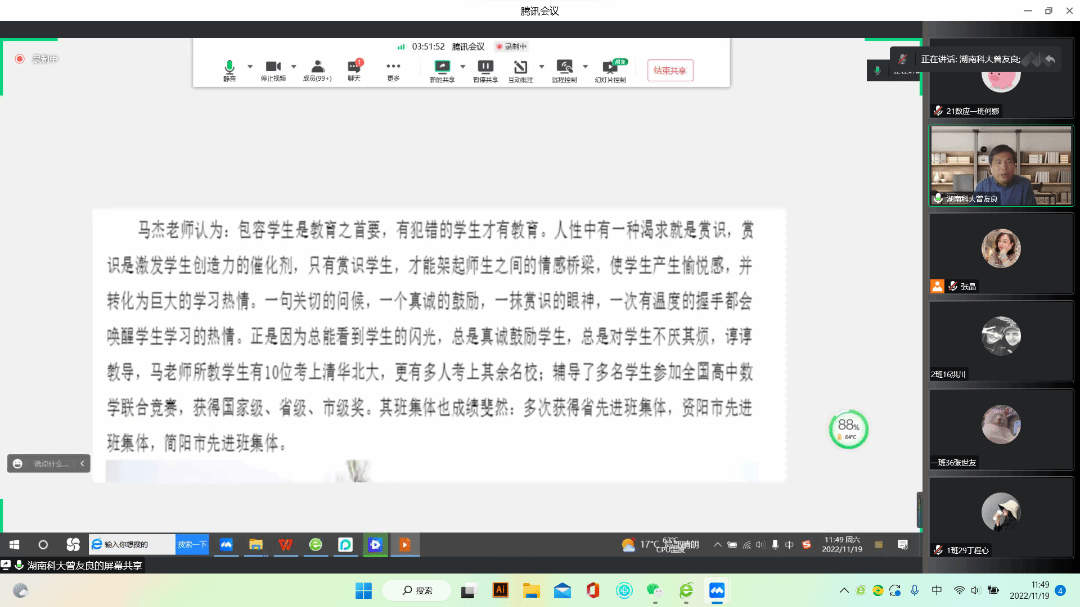This screenshot has width=1080, height=607.
Task: Expand the arrow next to 互动批注
Action: point(541,67)
